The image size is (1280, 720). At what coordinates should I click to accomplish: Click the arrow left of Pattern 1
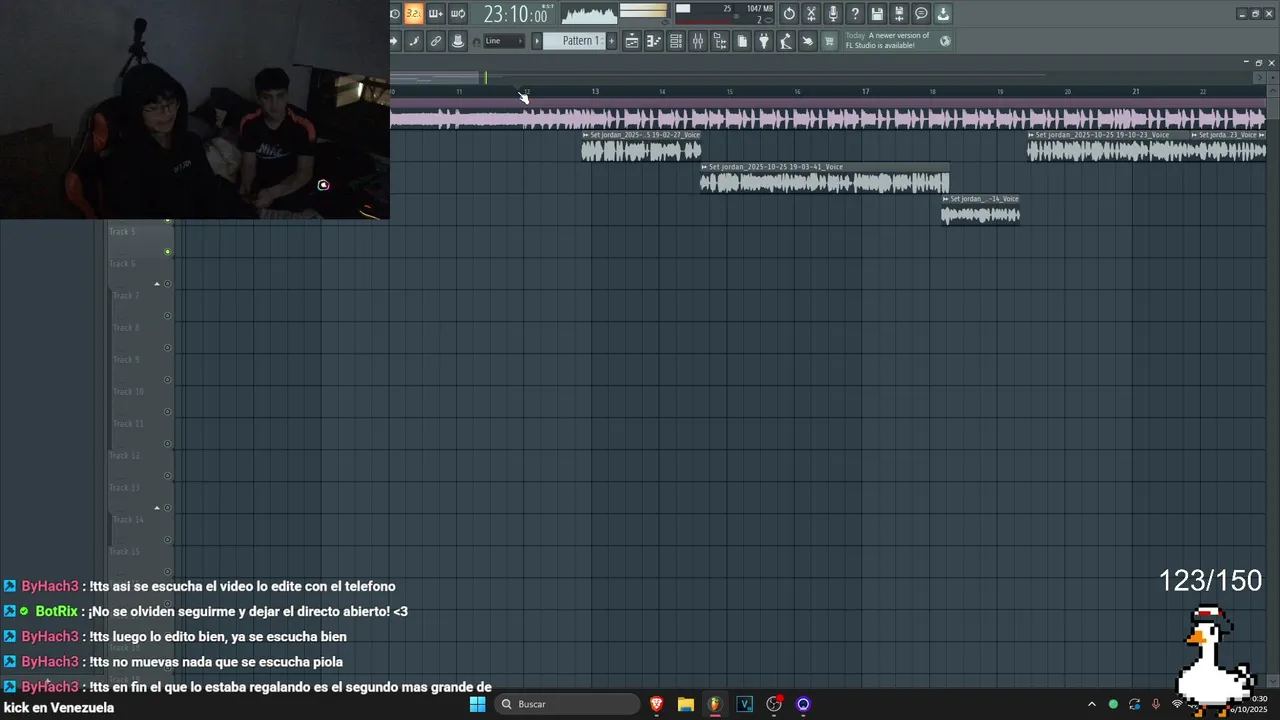pyautogui.click(x=536, y=41)
